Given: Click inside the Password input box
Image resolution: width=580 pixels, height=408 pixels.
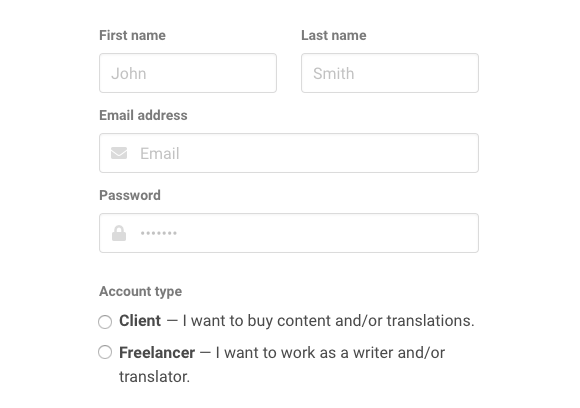Looking at the screenshot, I should coord(289,233).
